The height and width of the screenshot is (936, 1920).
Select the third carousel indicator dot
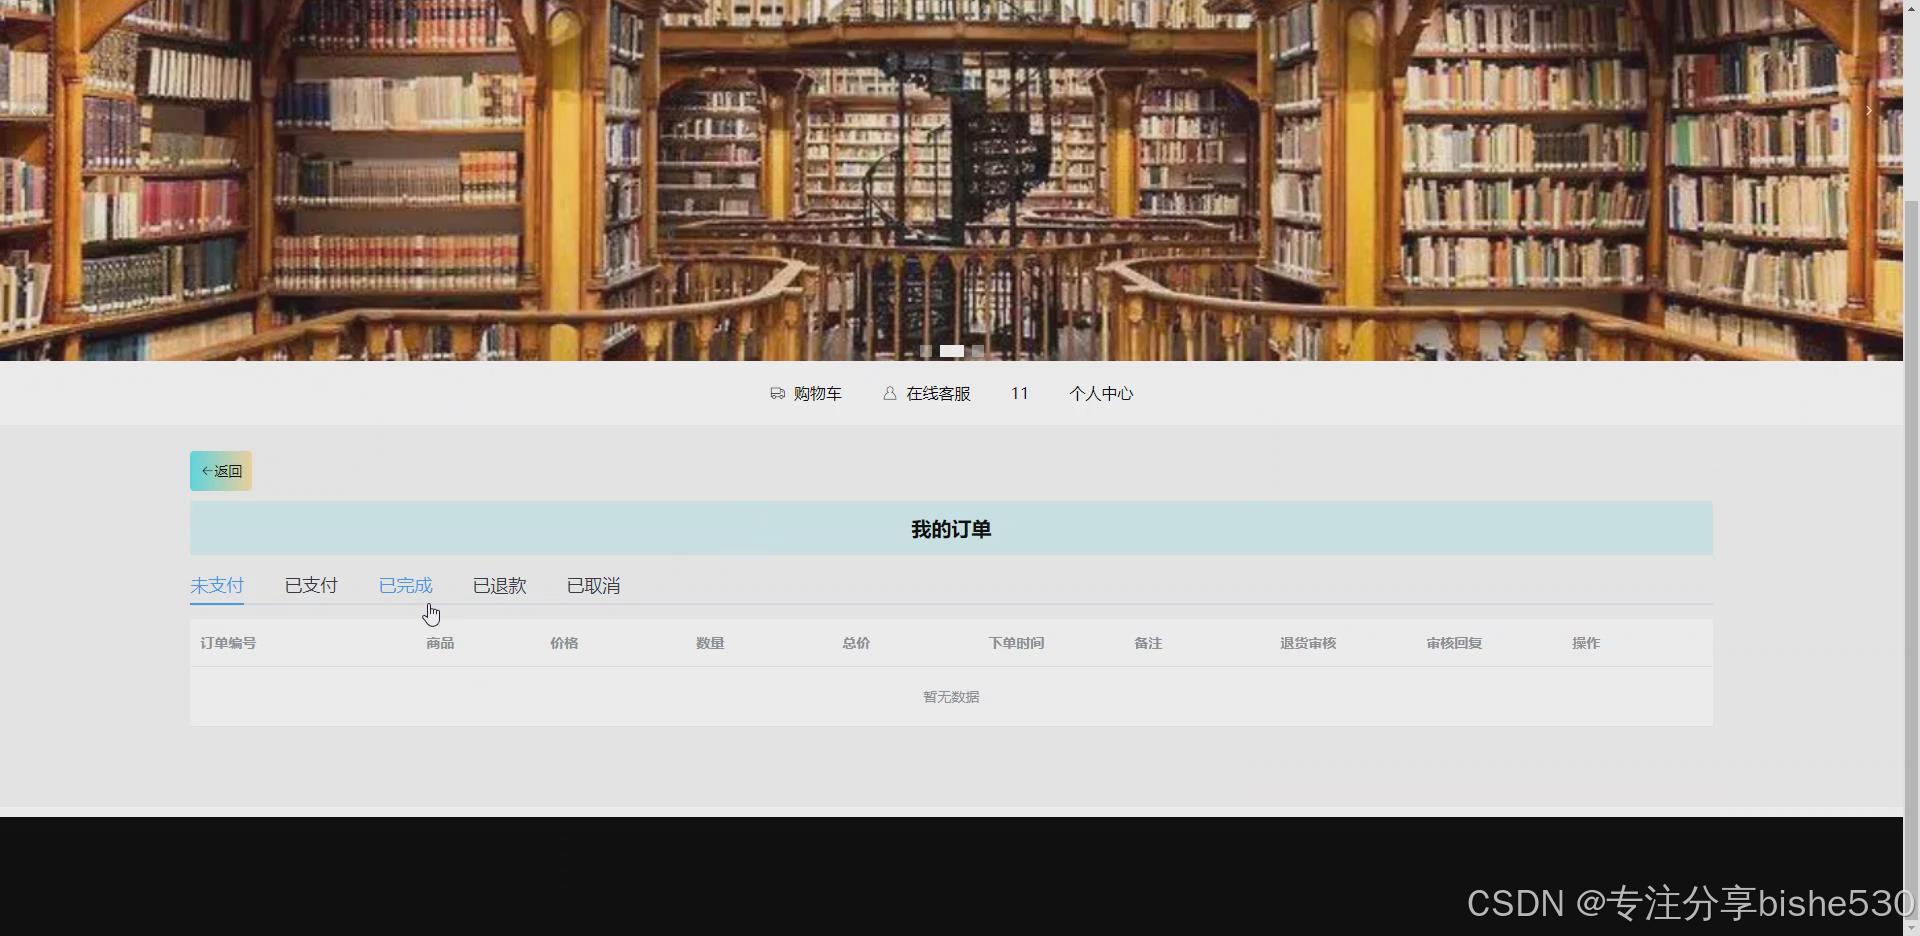978,351
